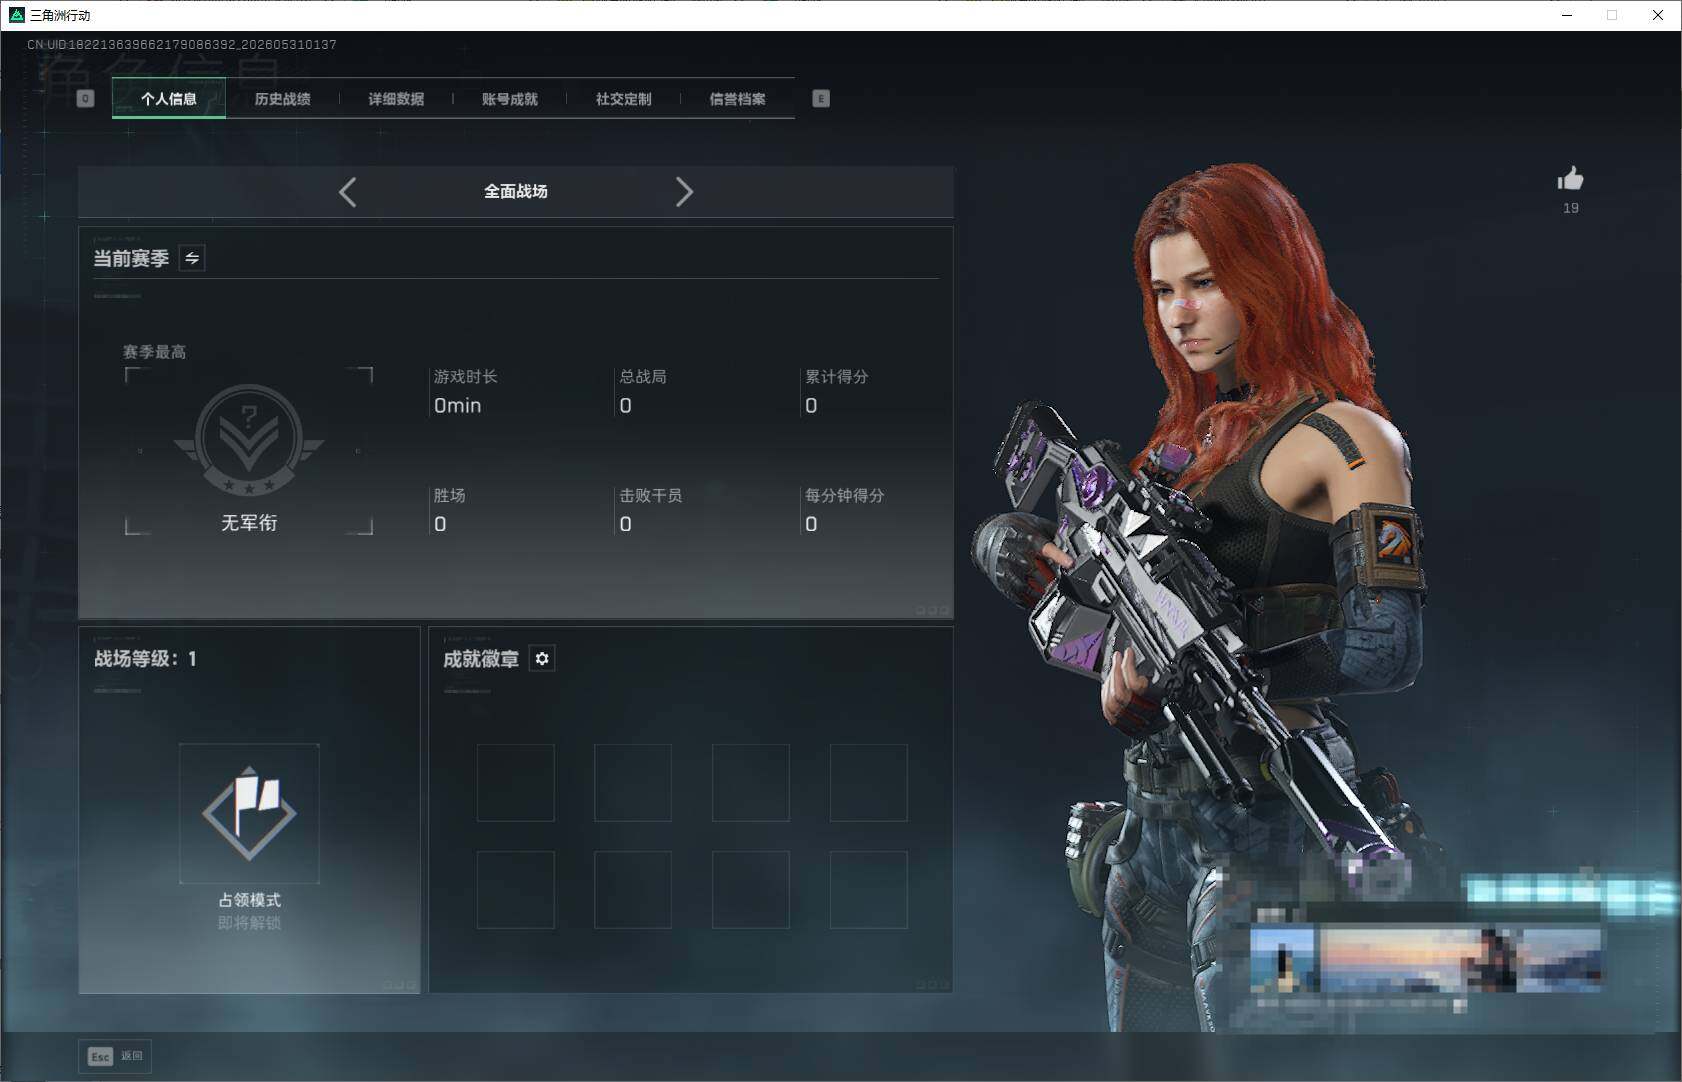Select the second achievement badge slot in top row
The image size is (1682, 1082).
point(633,783)
